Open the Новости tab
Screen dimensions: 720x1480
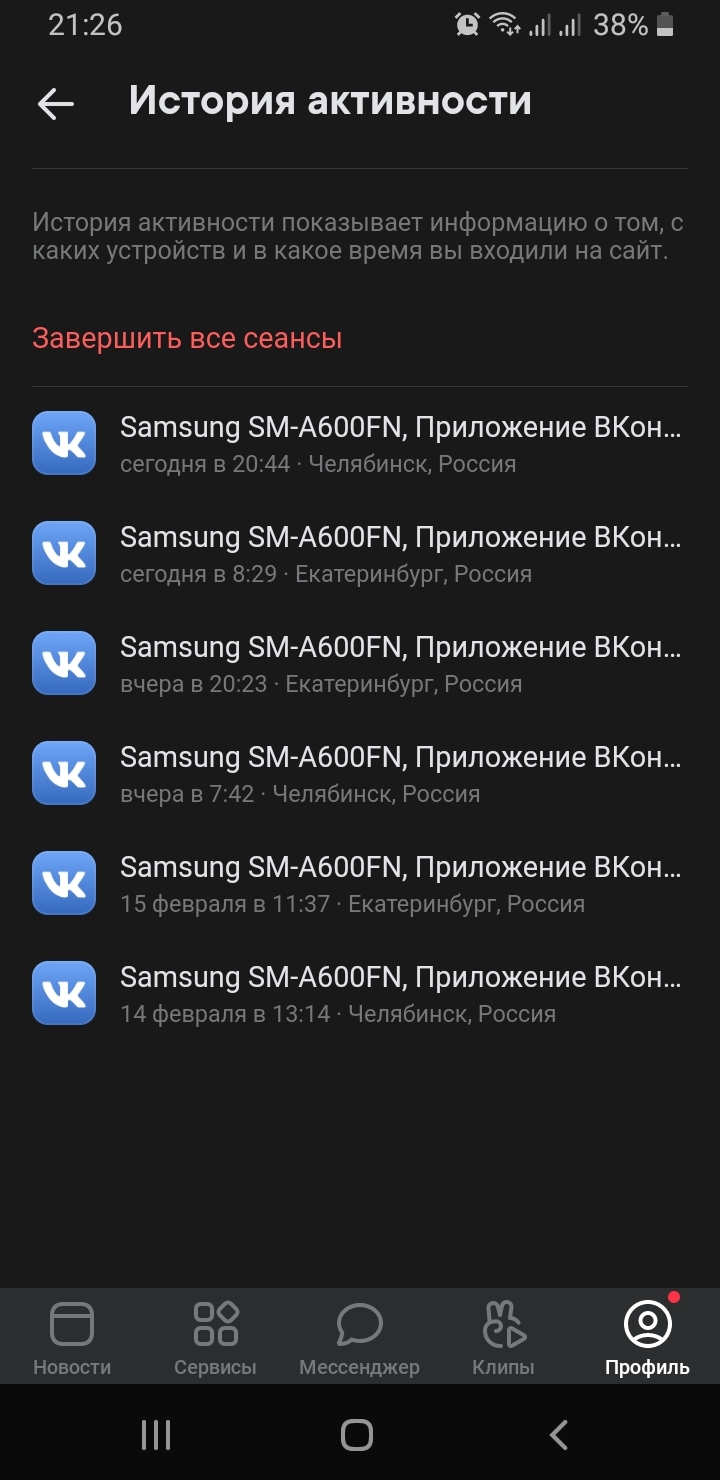[72, 1337]
